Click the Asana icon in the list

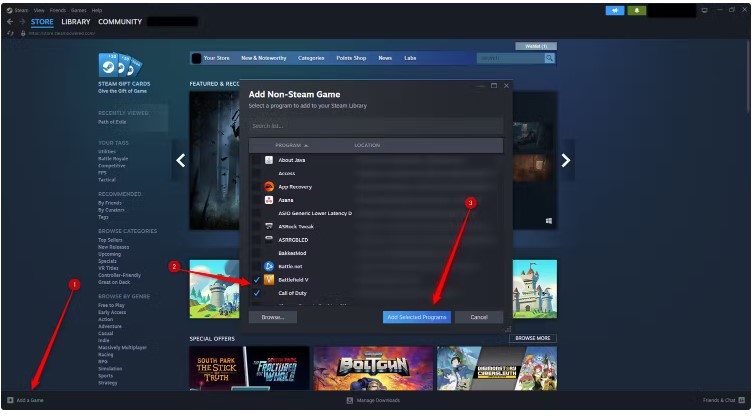click(269, 200)
